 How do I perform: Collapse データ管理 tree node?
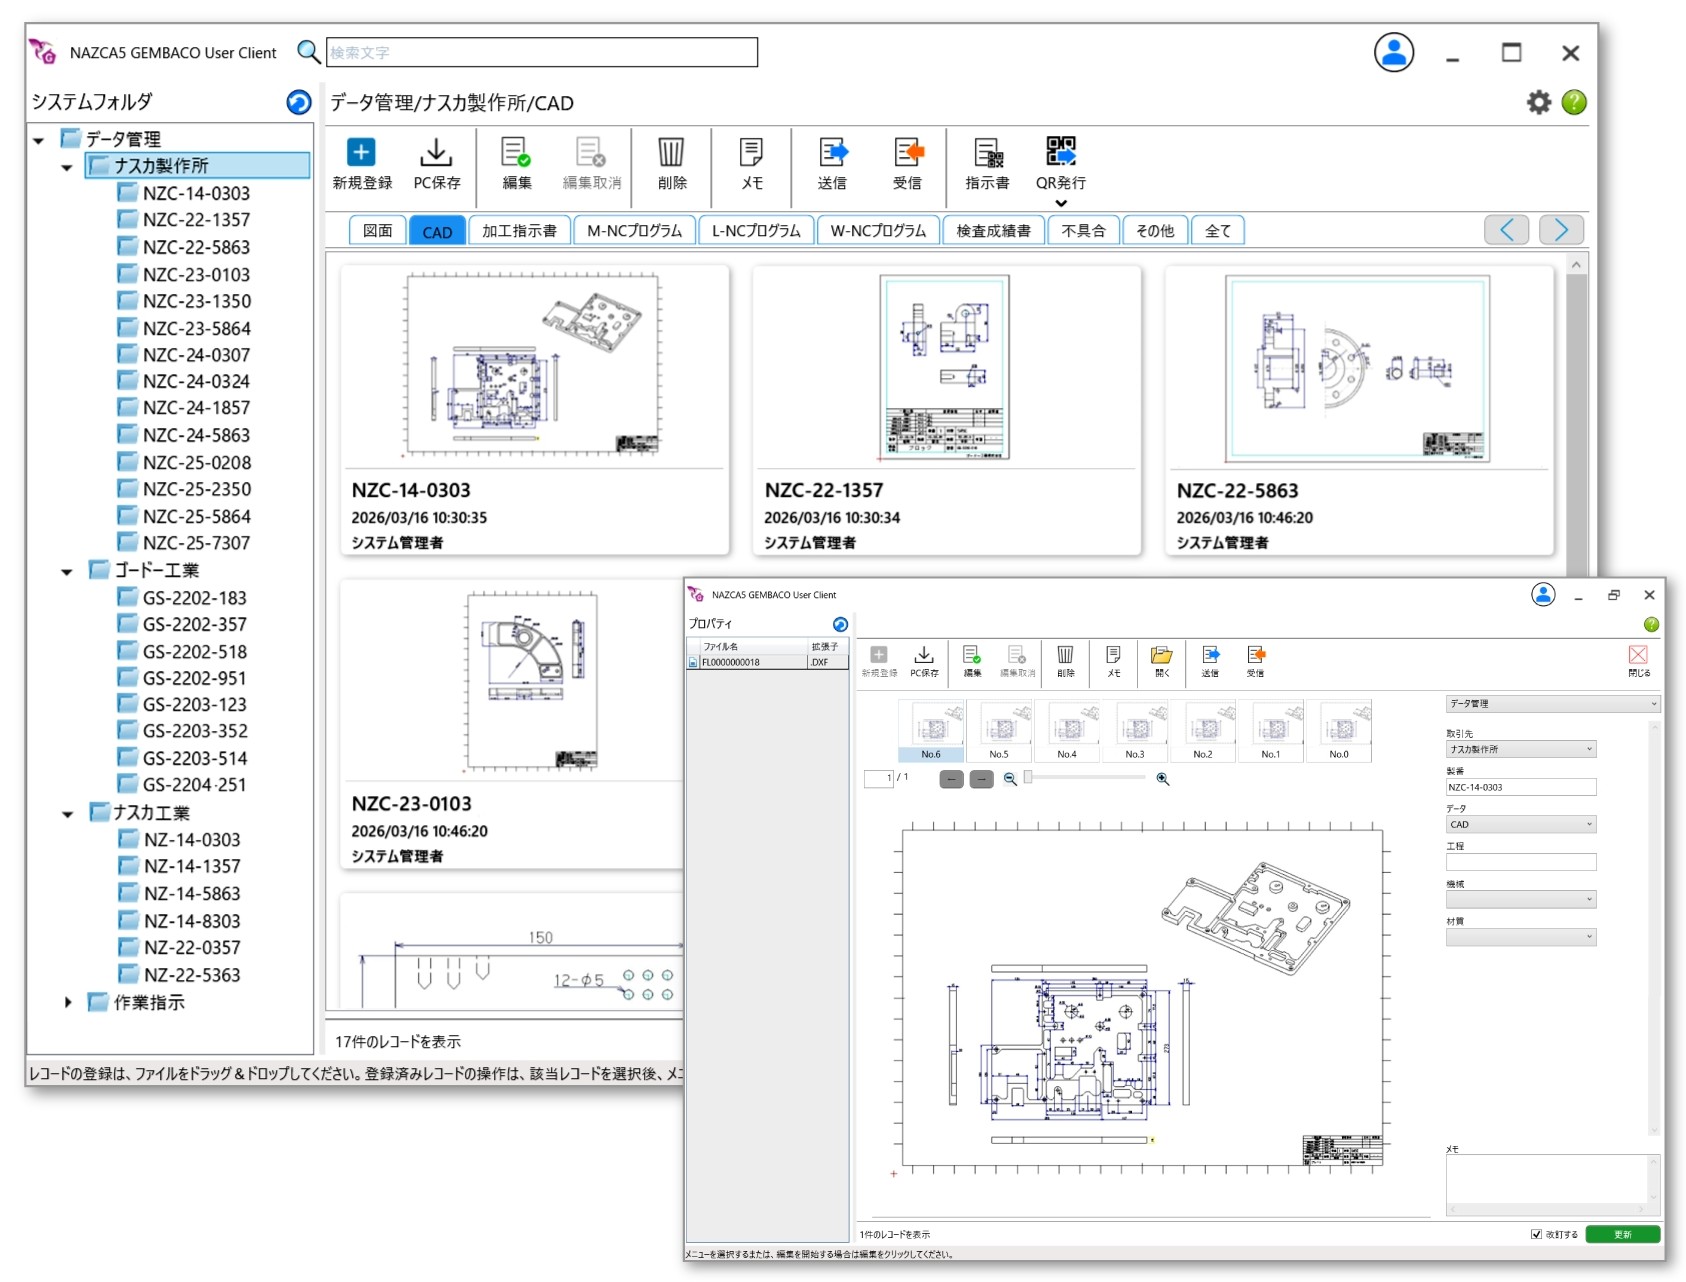coord(38,140)
